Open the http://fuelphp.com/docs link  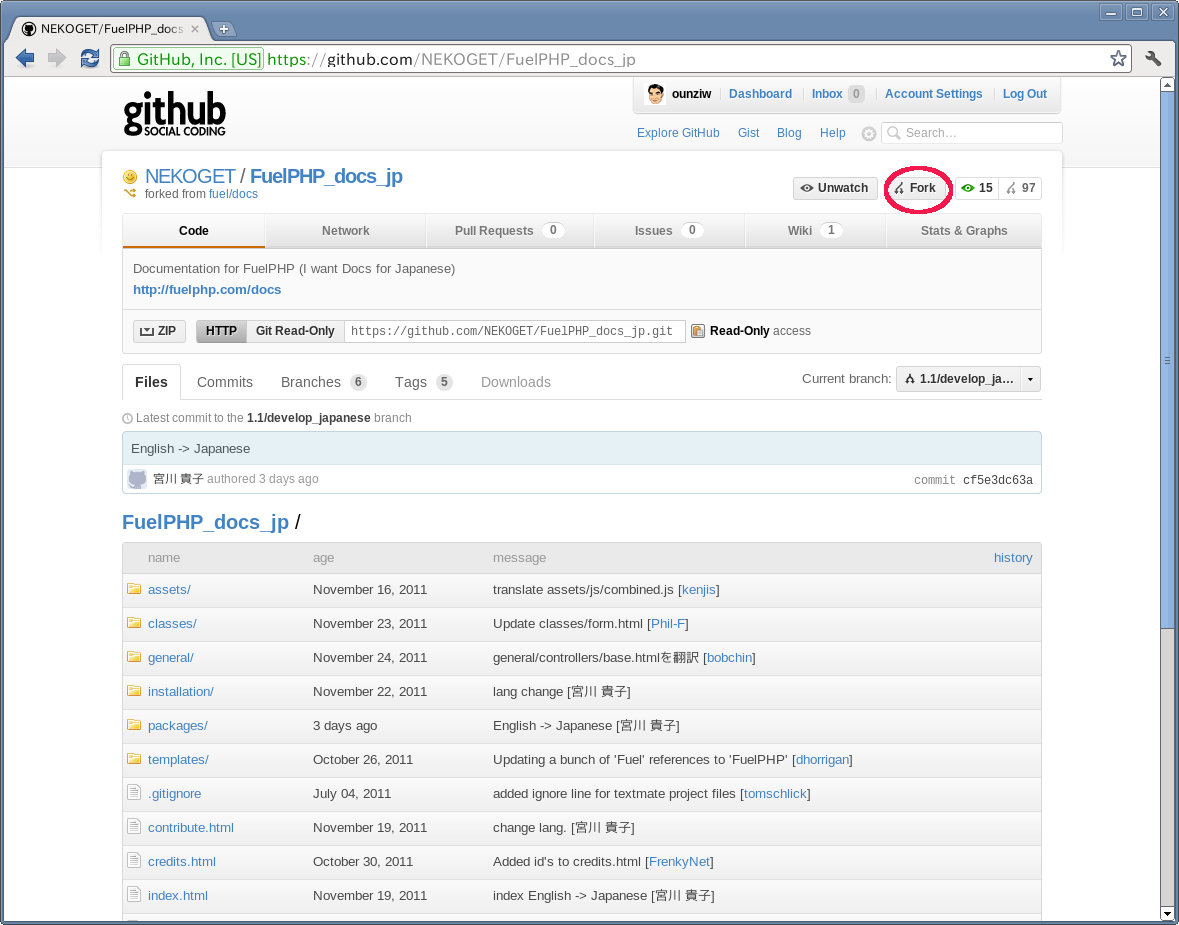(x=207, y=290)
